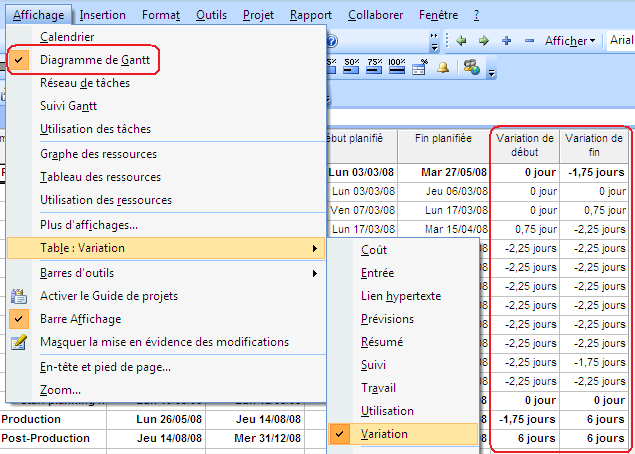
Task: Select the Post-Production task row name
Action: 47,438
